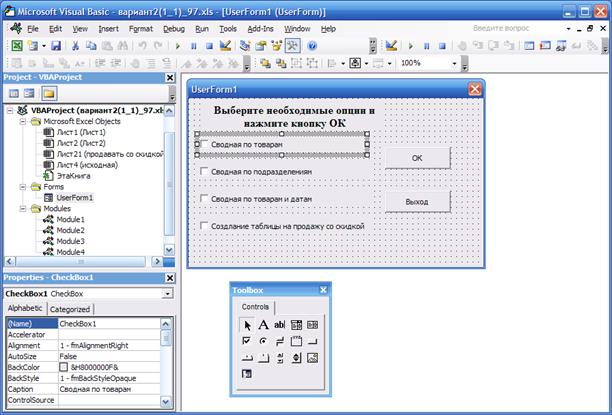Viewport: 612px width, 415px height.
Task: Click the Выход button on UserForm1
Action: tap(417, 202)
